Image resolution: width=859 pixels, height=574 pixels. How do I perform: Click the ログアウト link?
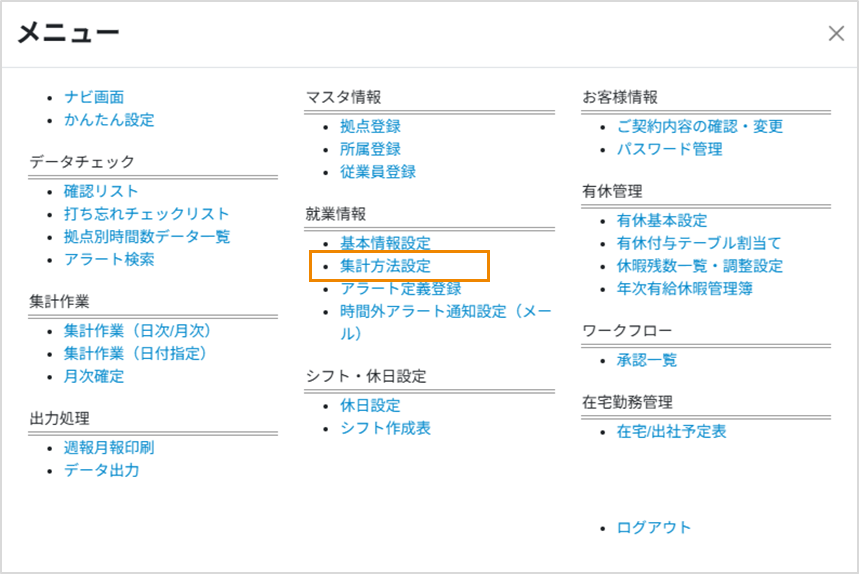click(654, 527)
